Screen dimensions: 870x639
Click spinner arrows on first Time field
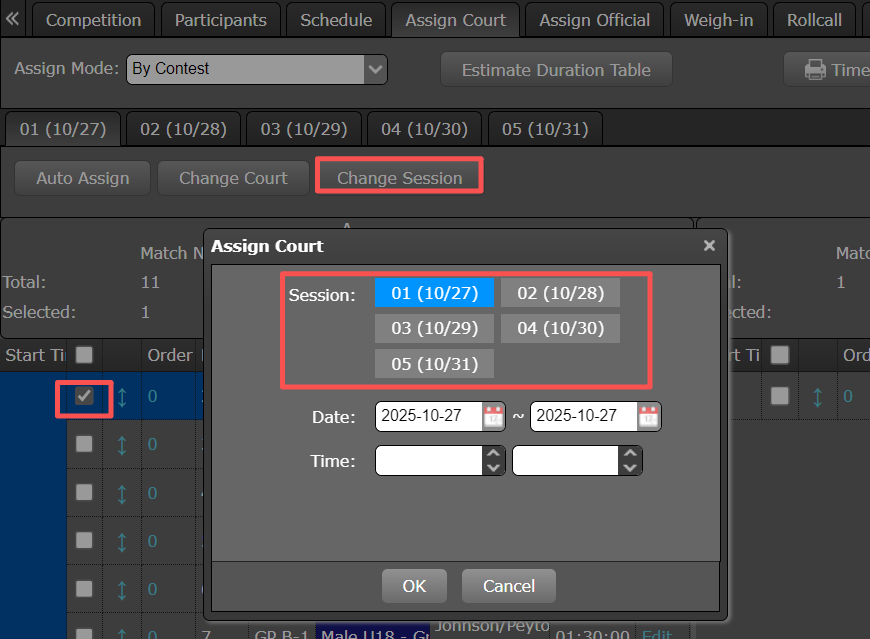coord(493,461)
